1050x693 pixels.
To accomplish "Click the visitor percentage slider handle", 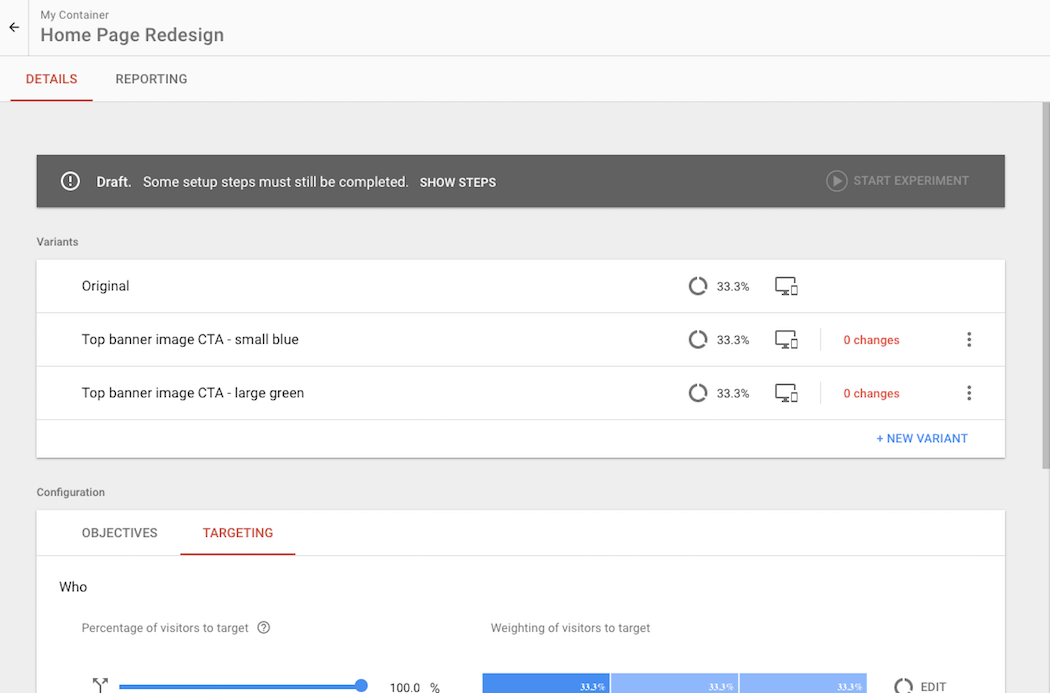I will (x=361, y=685).
